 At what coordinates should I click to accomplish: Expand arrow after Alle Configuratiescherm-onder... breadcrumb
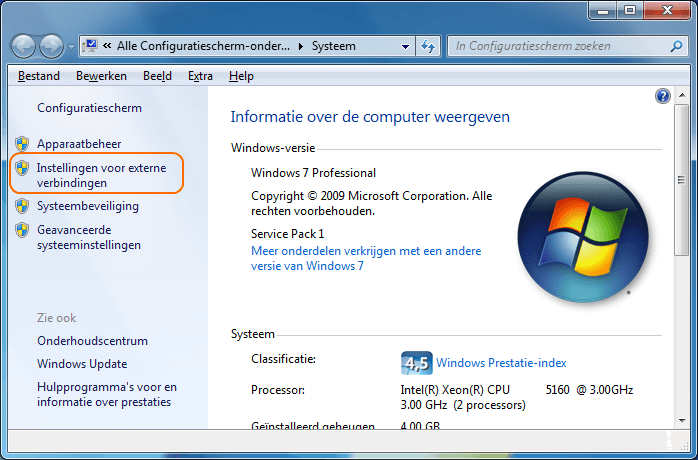coord(301,46)
